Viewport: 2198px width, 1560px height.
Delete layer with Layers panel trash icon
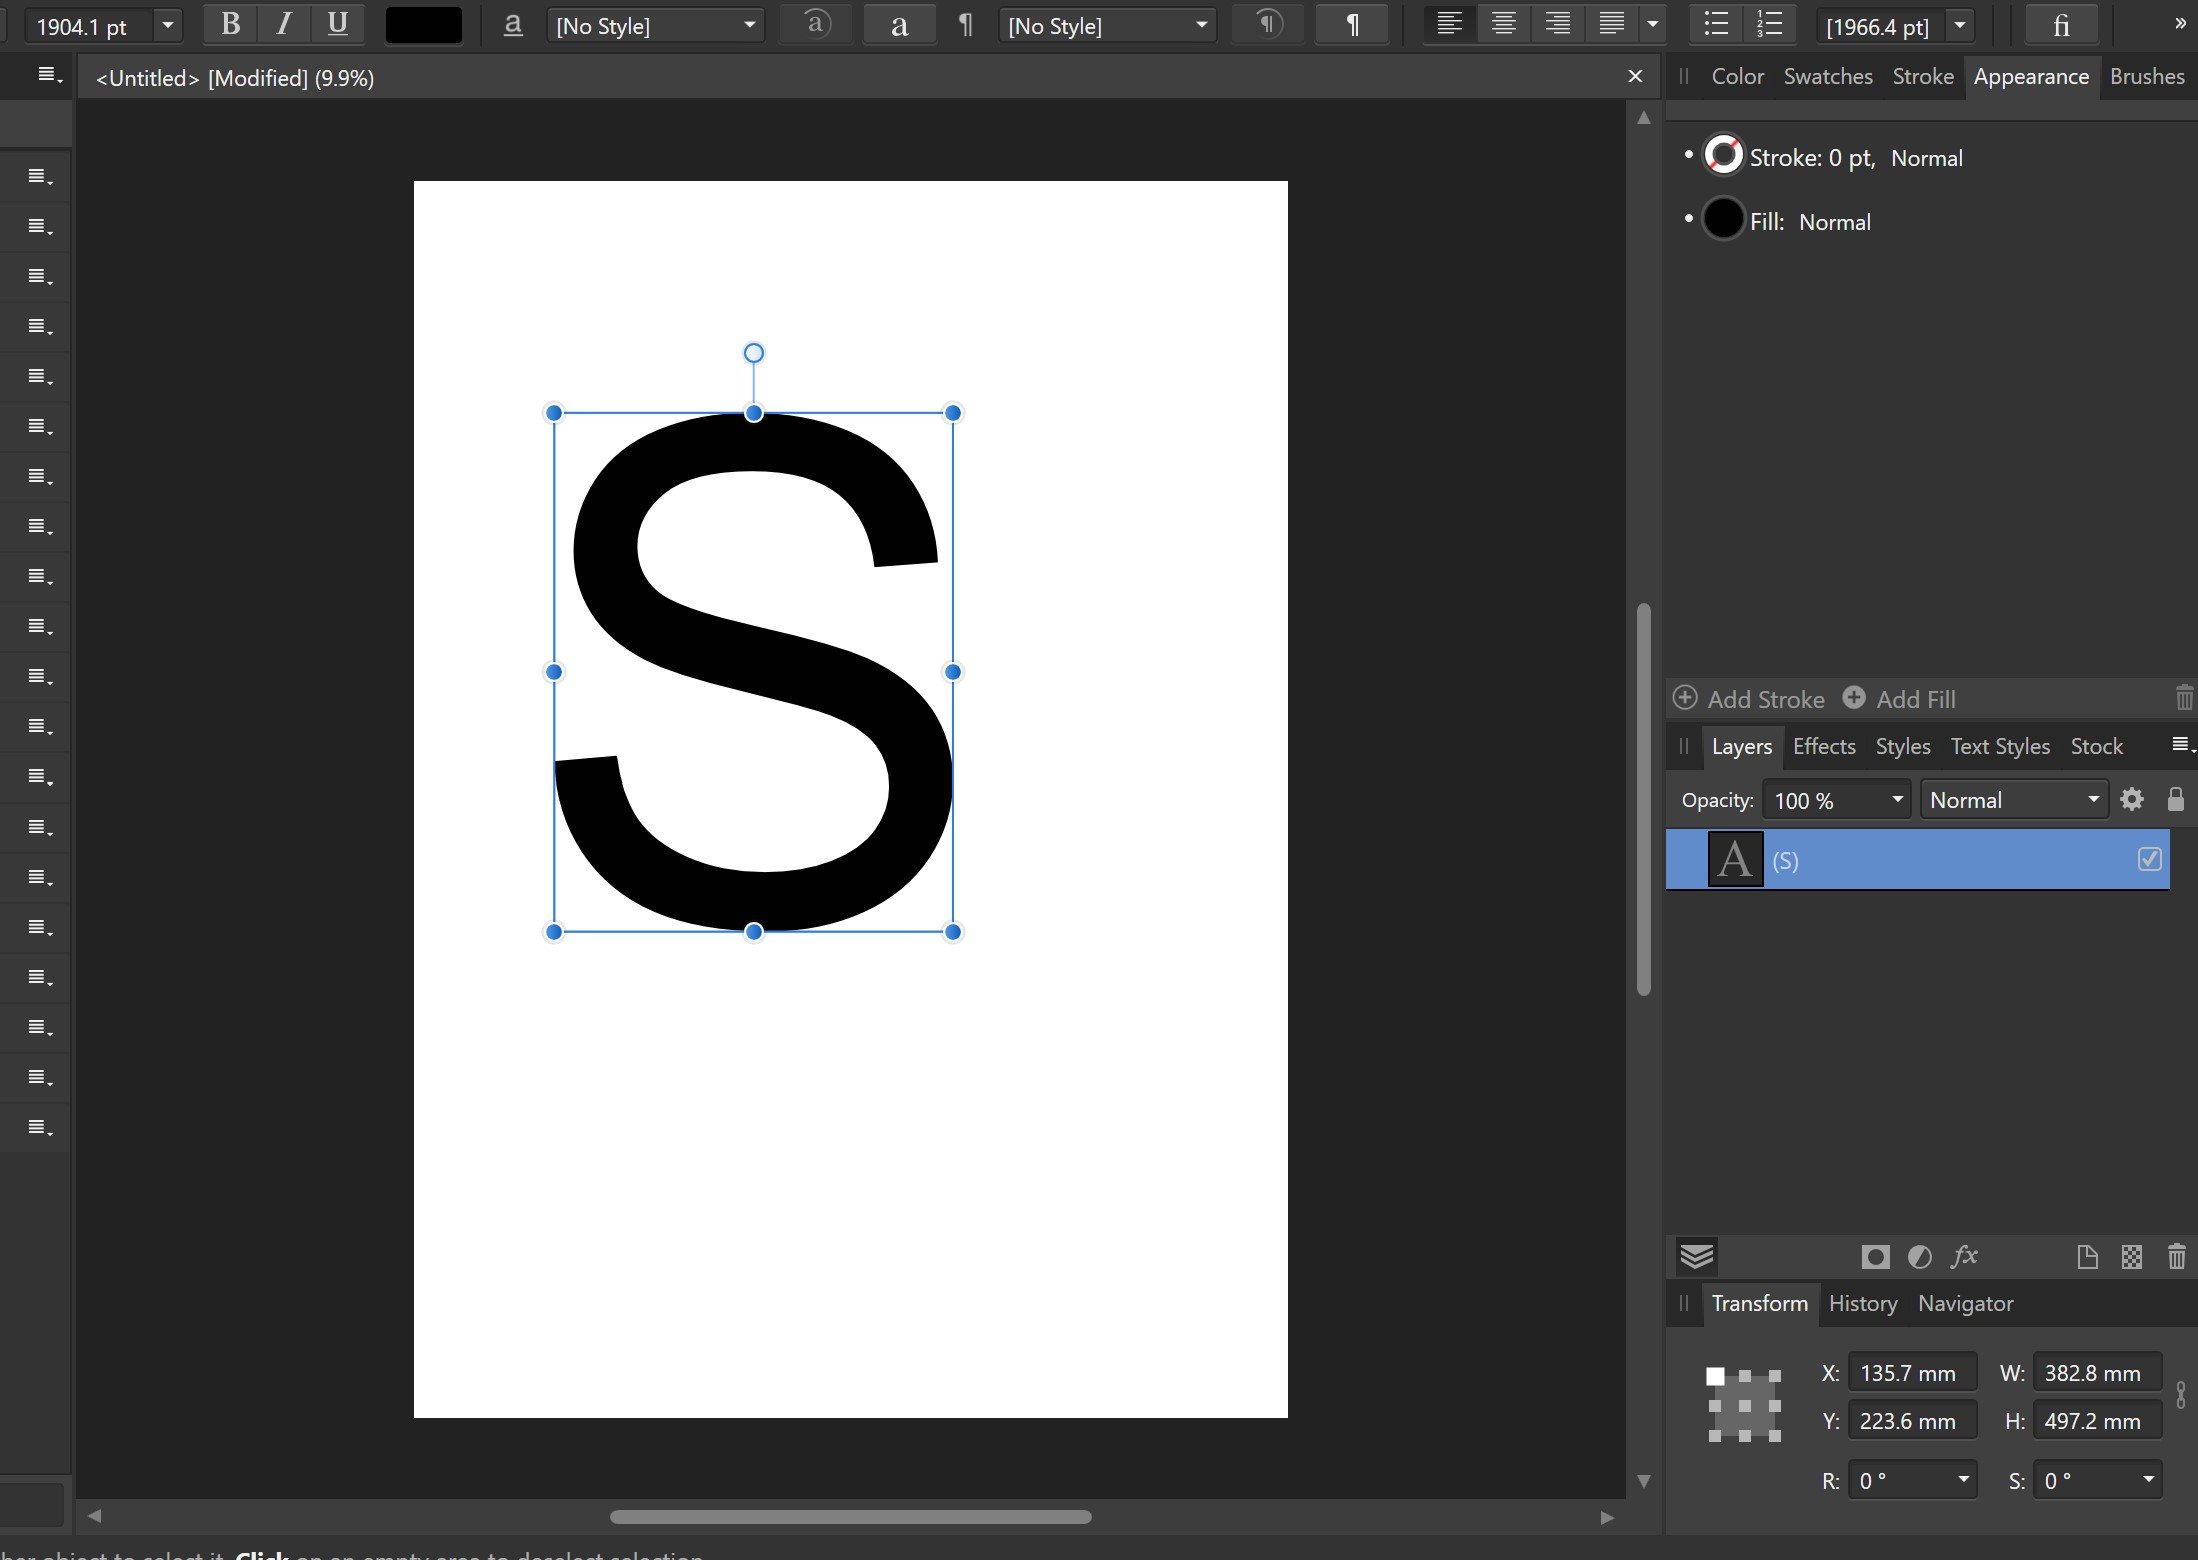pyautogui.click(x=2176, y=1257)
